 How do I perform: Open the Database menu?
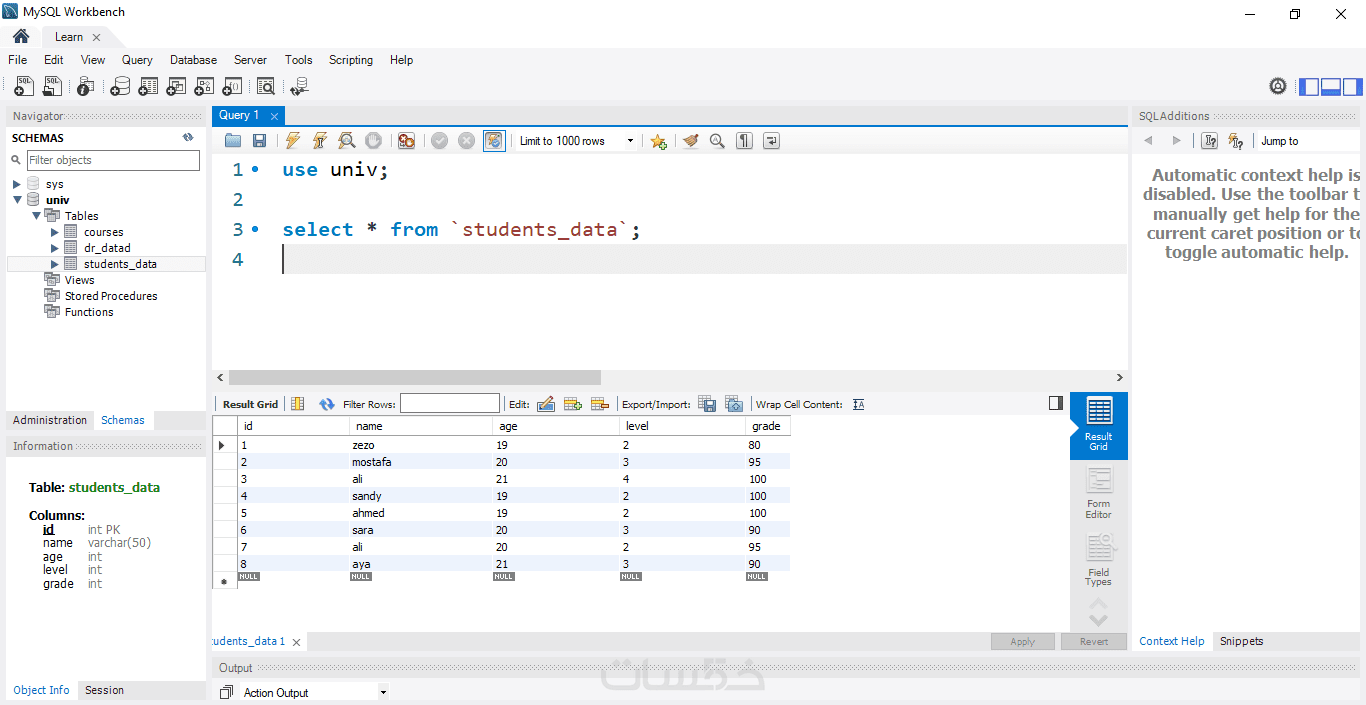pyautogui.click(x=193, y=60)
